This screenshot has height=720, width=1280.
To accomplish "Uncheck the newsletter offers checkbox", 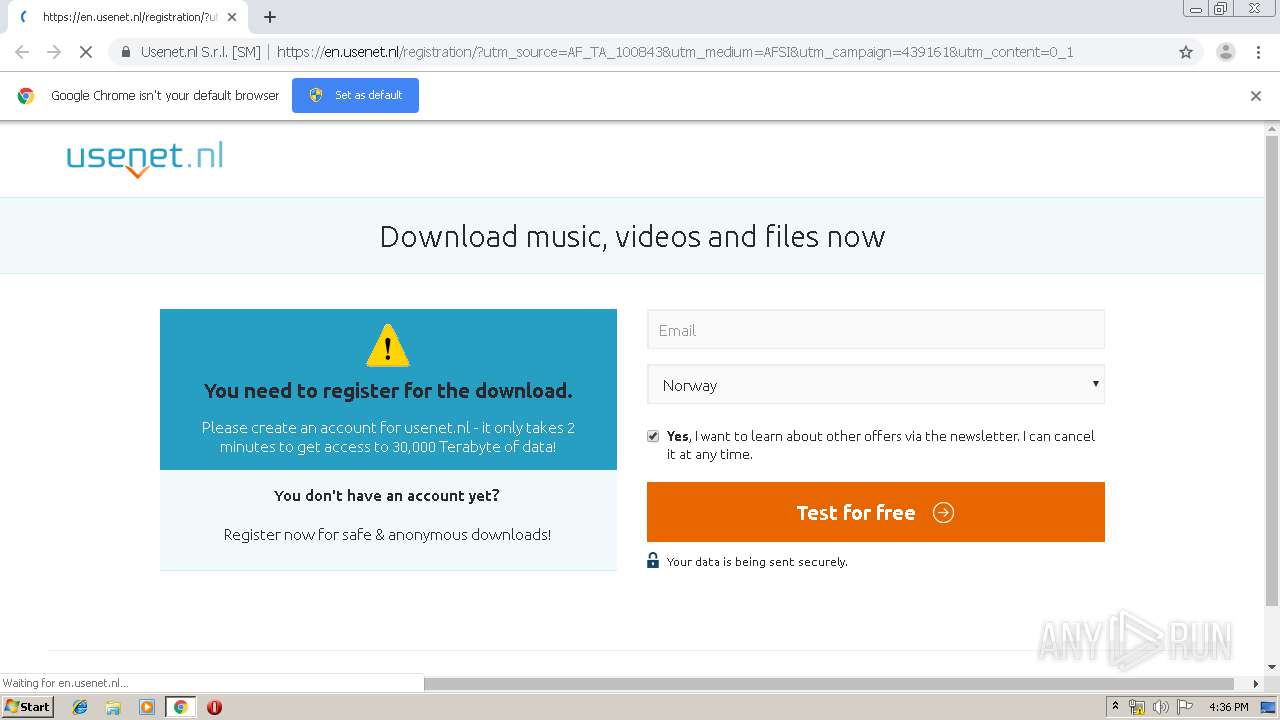I will [653, 436].
